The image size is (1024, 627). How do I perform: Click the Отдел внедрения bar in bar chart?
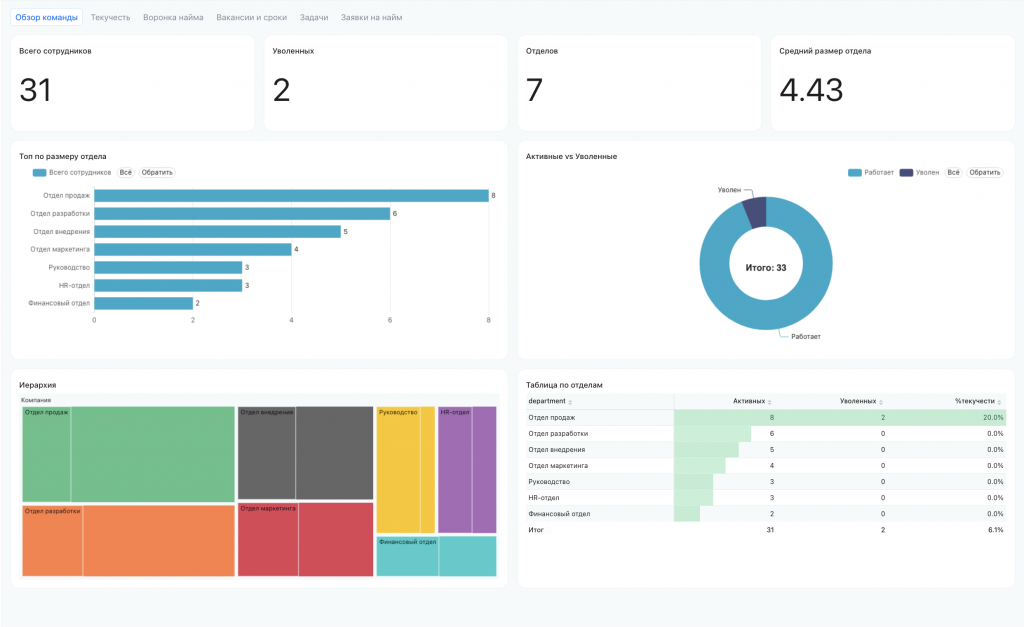[x=217, y=231]
